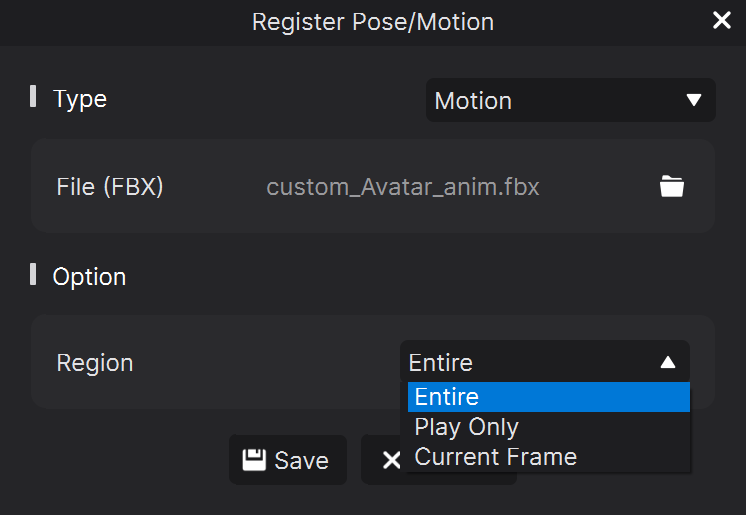Viewport: 746px width, 515px height.
Task: Click the Type section heading
Action: tap(79, 99)
